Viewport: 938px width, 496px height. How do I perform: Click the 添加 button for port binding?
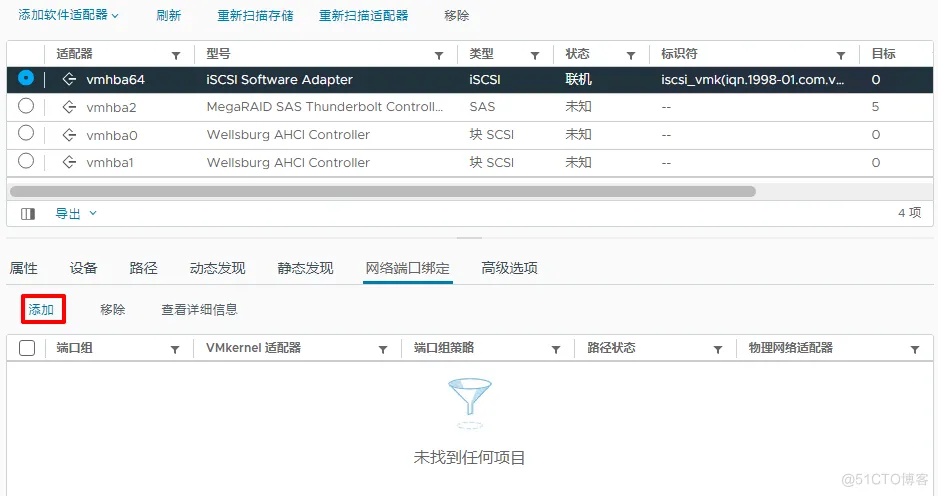pyautogui.click(x=42, y=310)
